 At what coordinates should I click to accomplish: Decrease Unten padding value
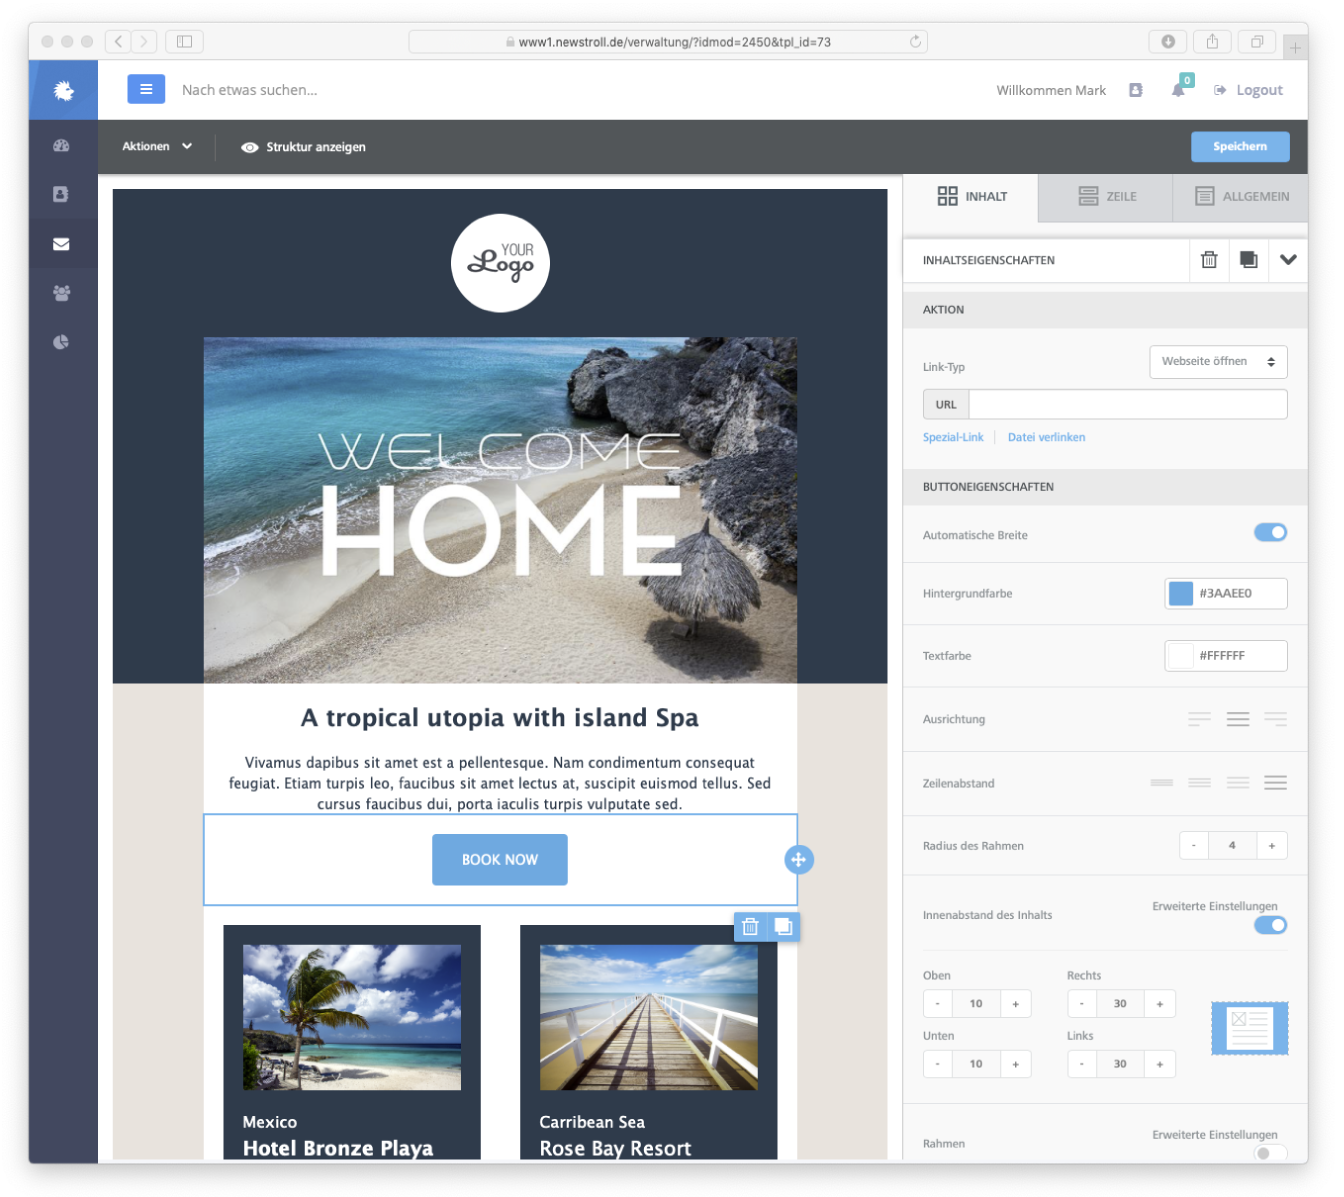[x=937, y=1064]
